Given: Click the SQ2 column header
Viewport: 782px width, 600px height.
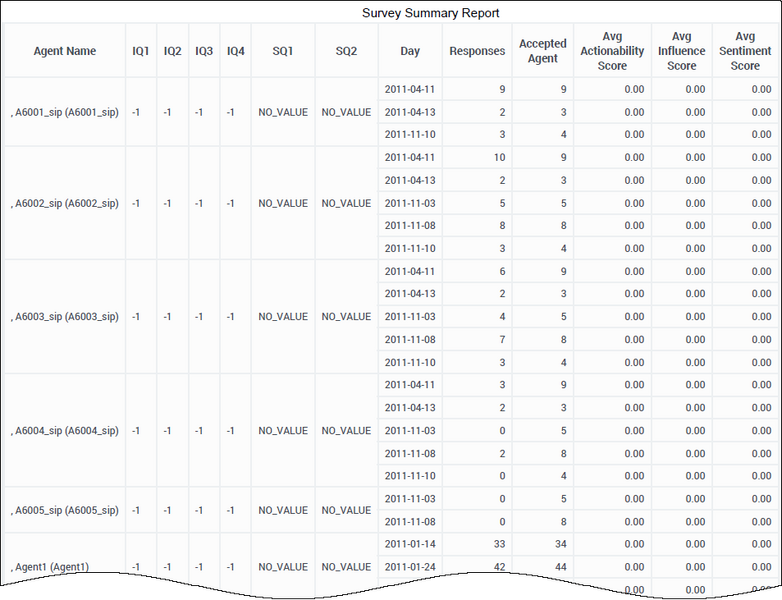Looking at the screenshot, I should click(x=346, y=51).
